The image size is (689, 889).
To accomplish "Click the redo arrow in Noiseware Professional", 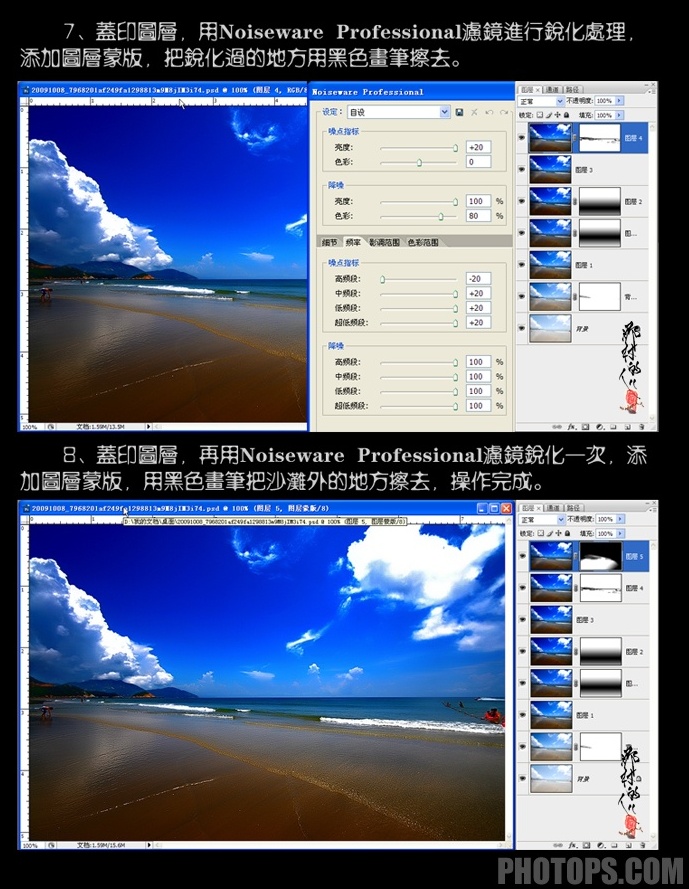I will [504, 112].
